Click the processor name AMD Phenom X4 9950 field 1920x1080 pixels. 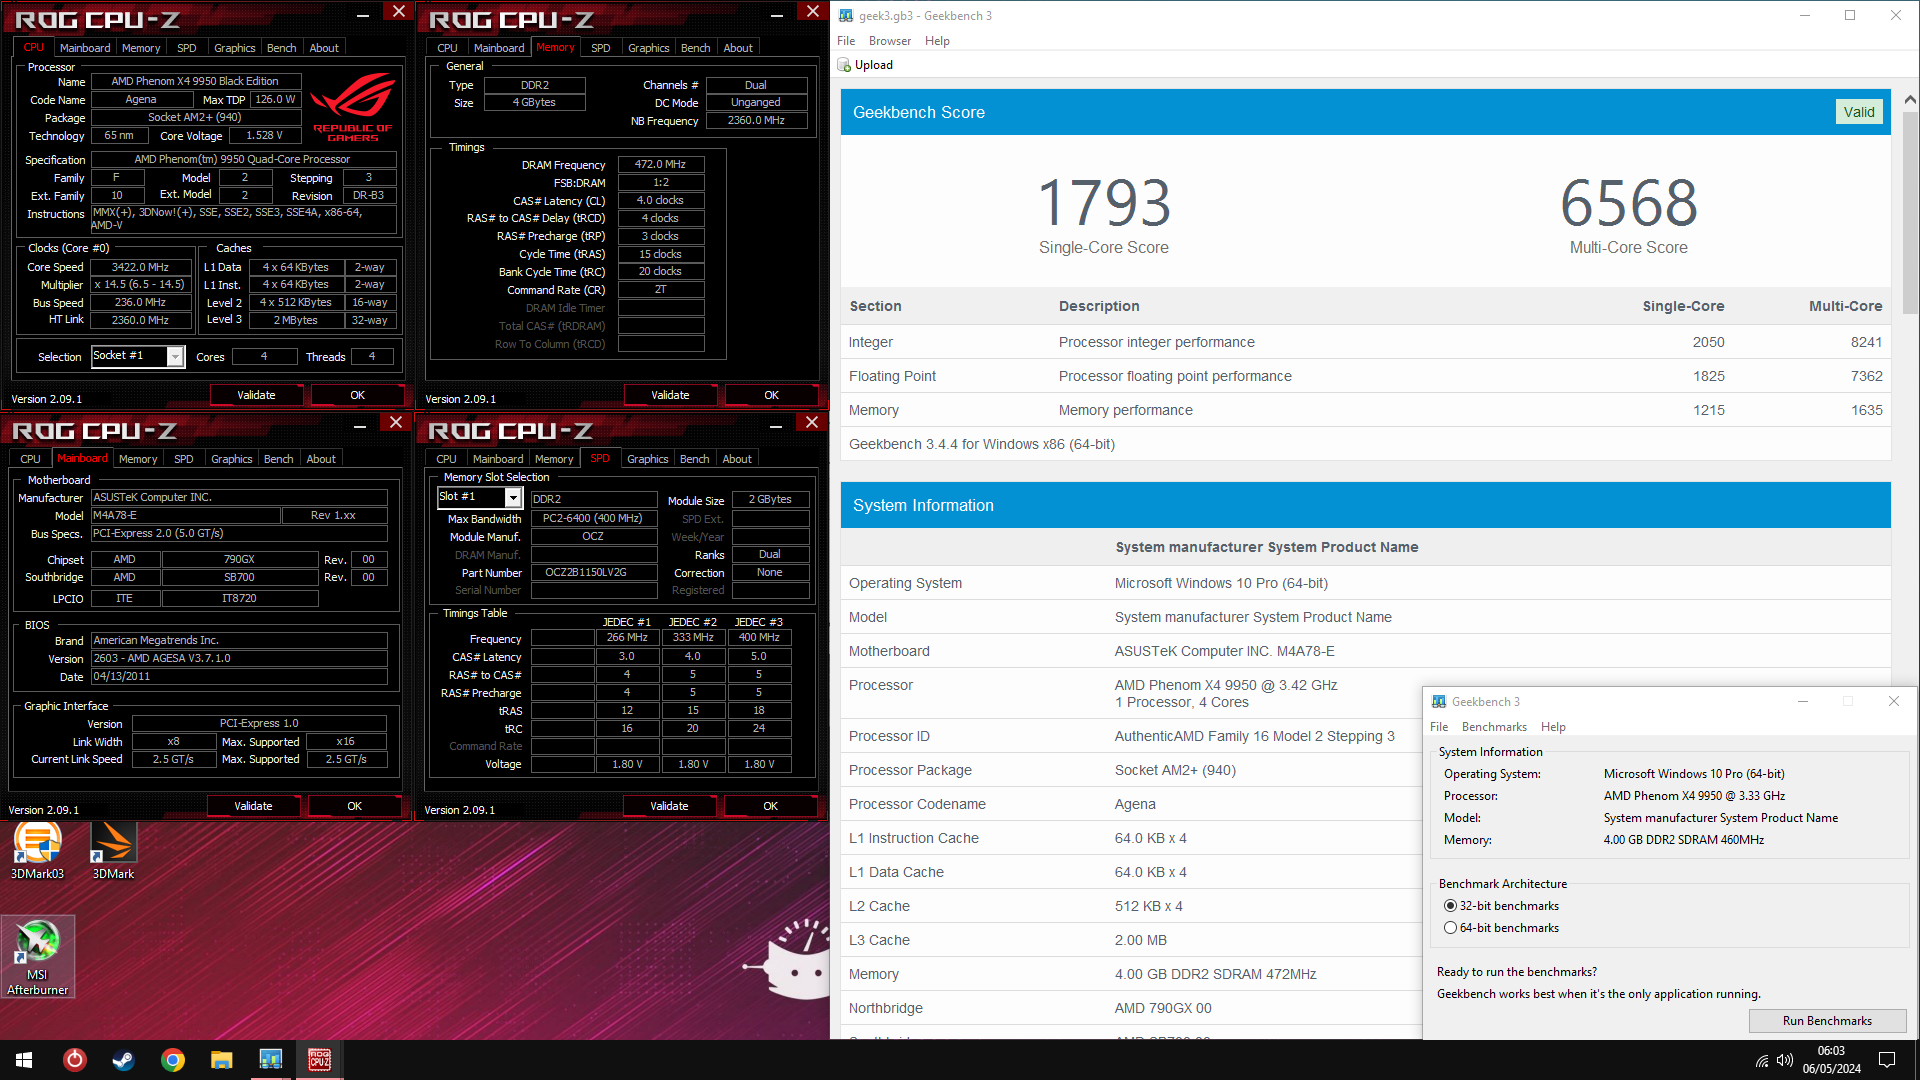[x=195, y=81]
